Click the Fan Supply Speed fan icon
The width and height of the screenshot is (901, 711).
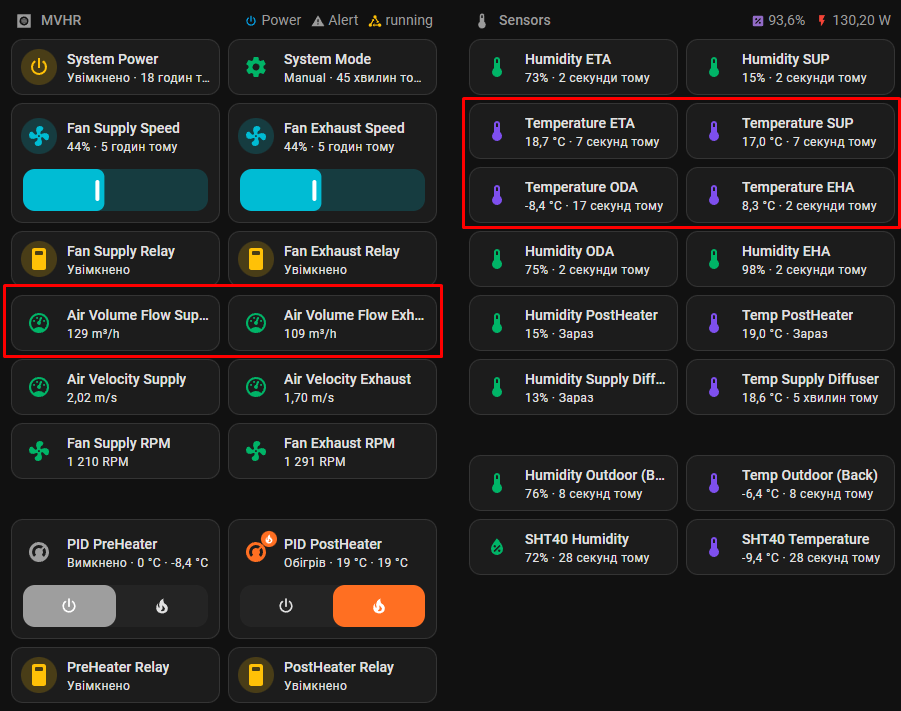coord(39,137)
